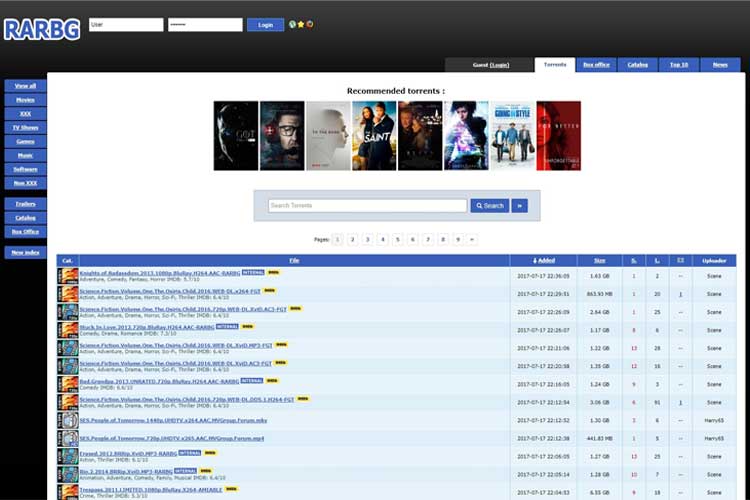Open the Catalog tab in top bar
This screenshot has width=750, height=500.
[x=638, y=65]
